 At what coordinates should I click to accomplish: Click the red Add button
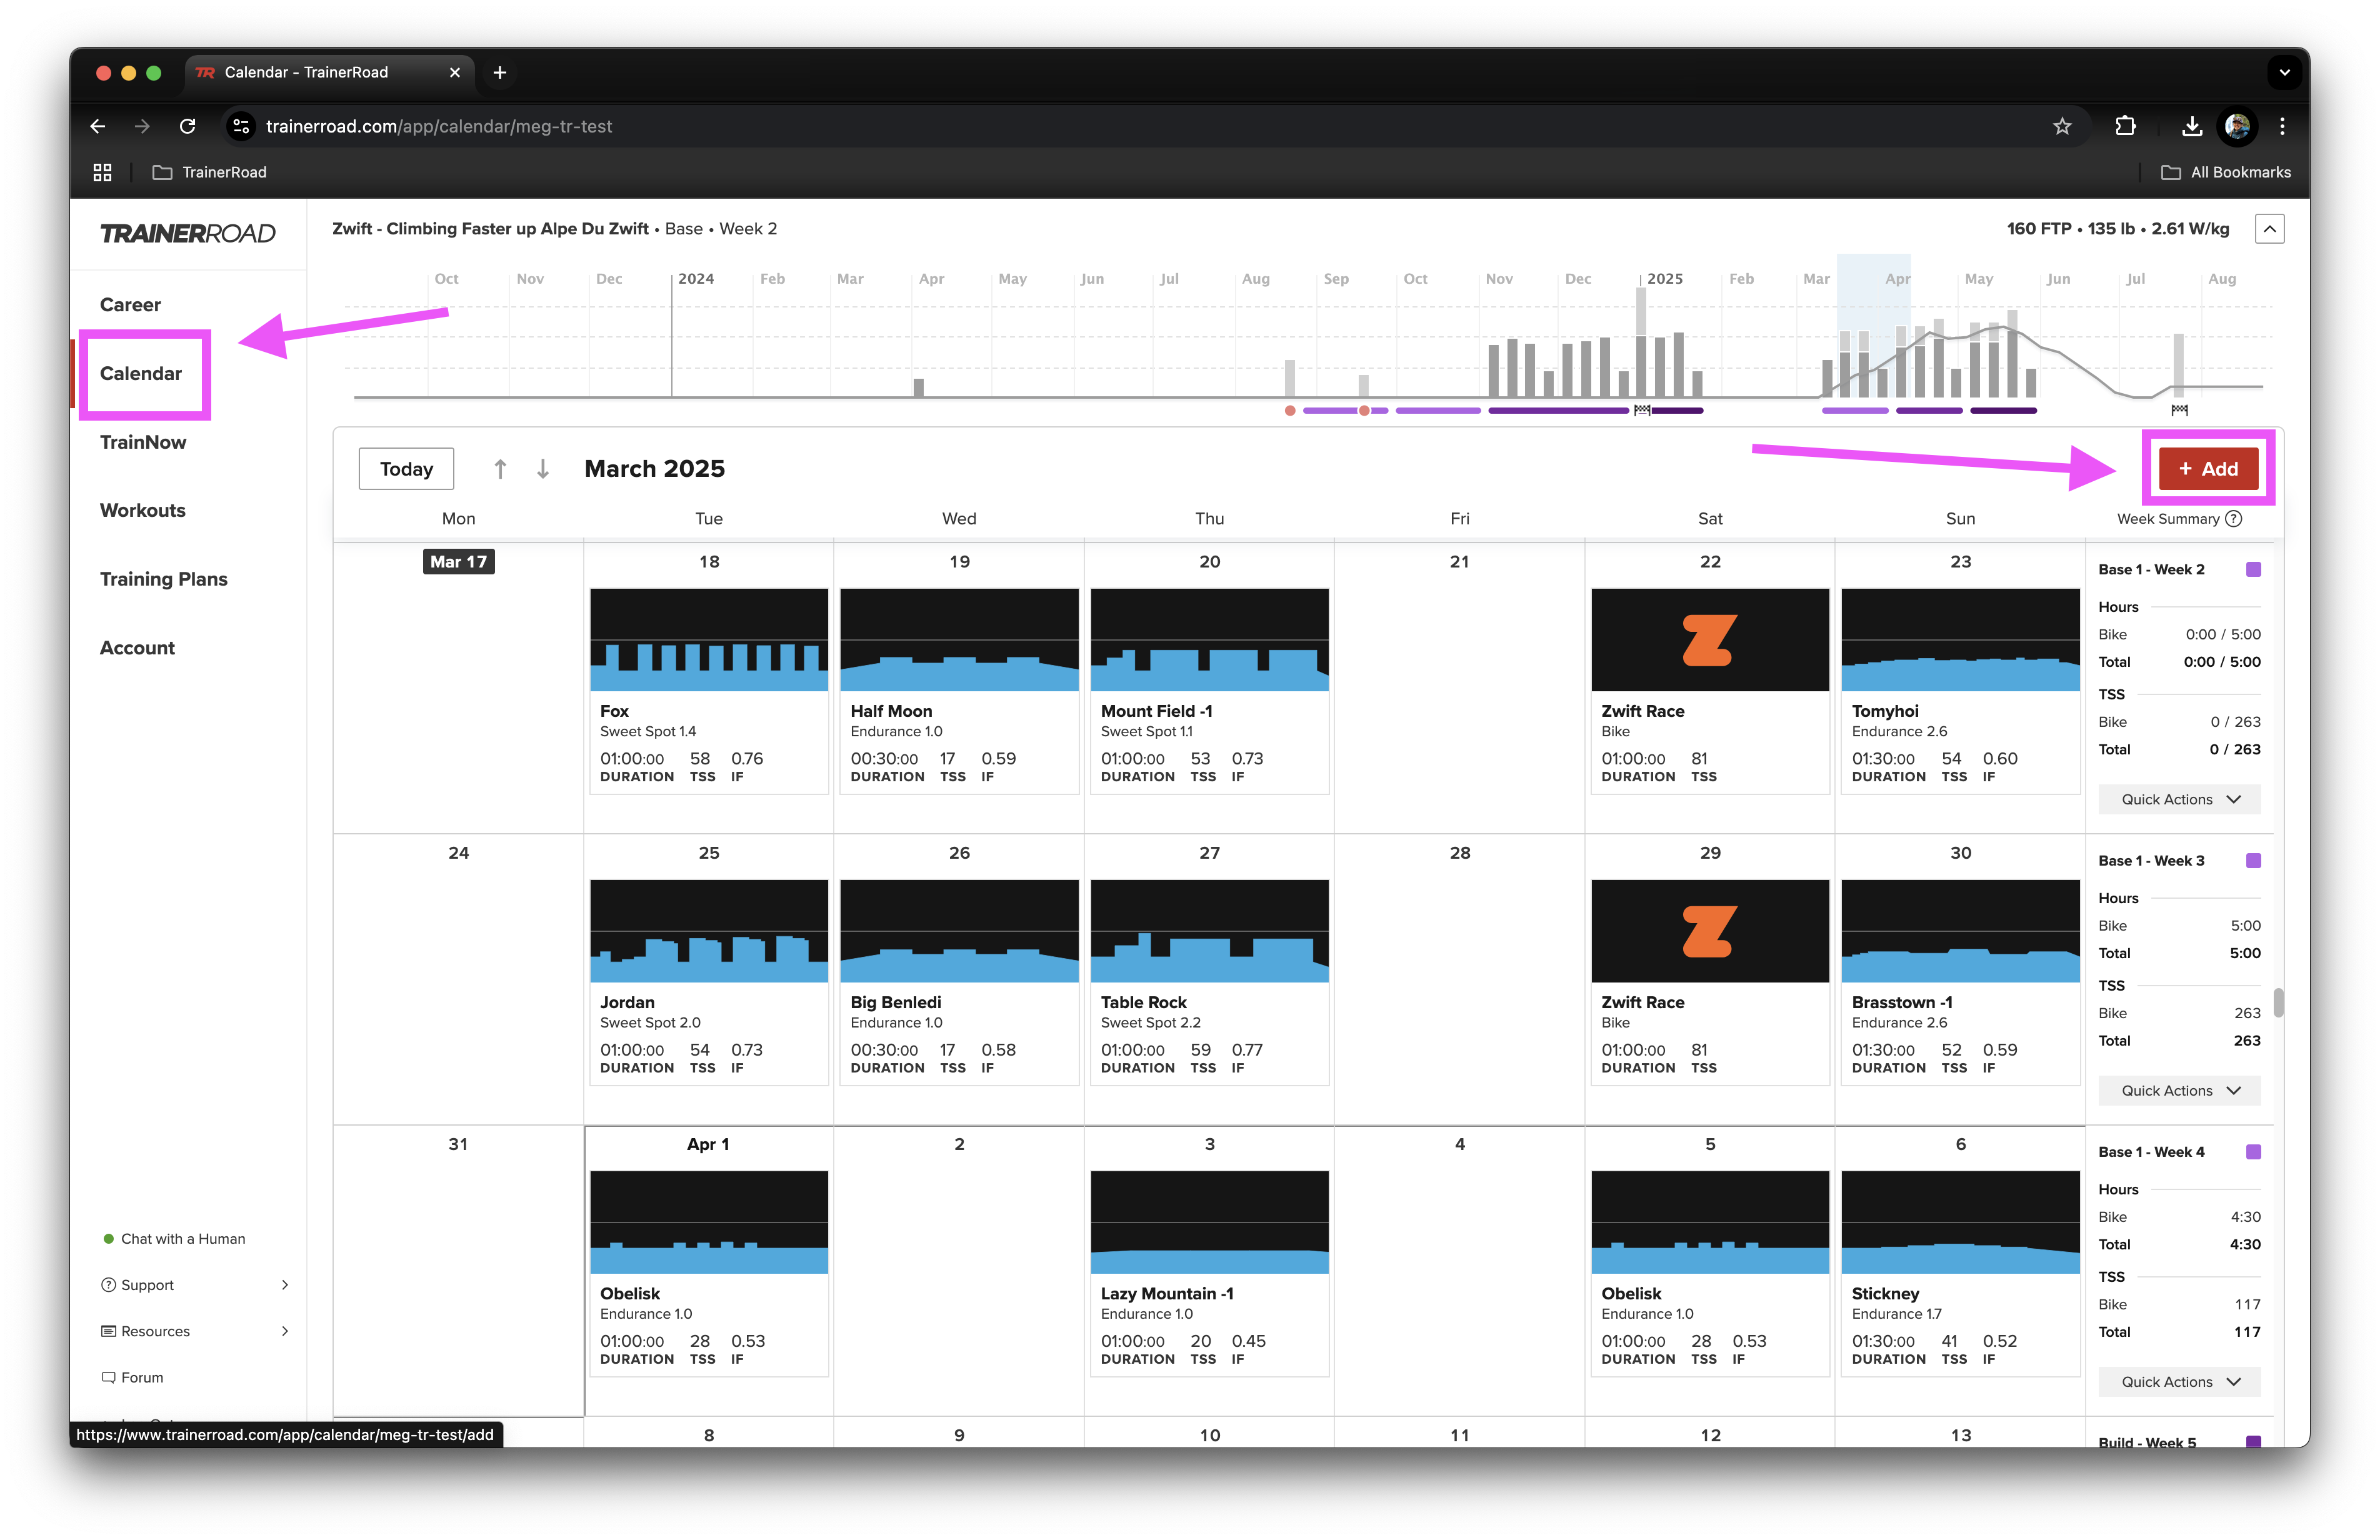(x=2208, y=468)
